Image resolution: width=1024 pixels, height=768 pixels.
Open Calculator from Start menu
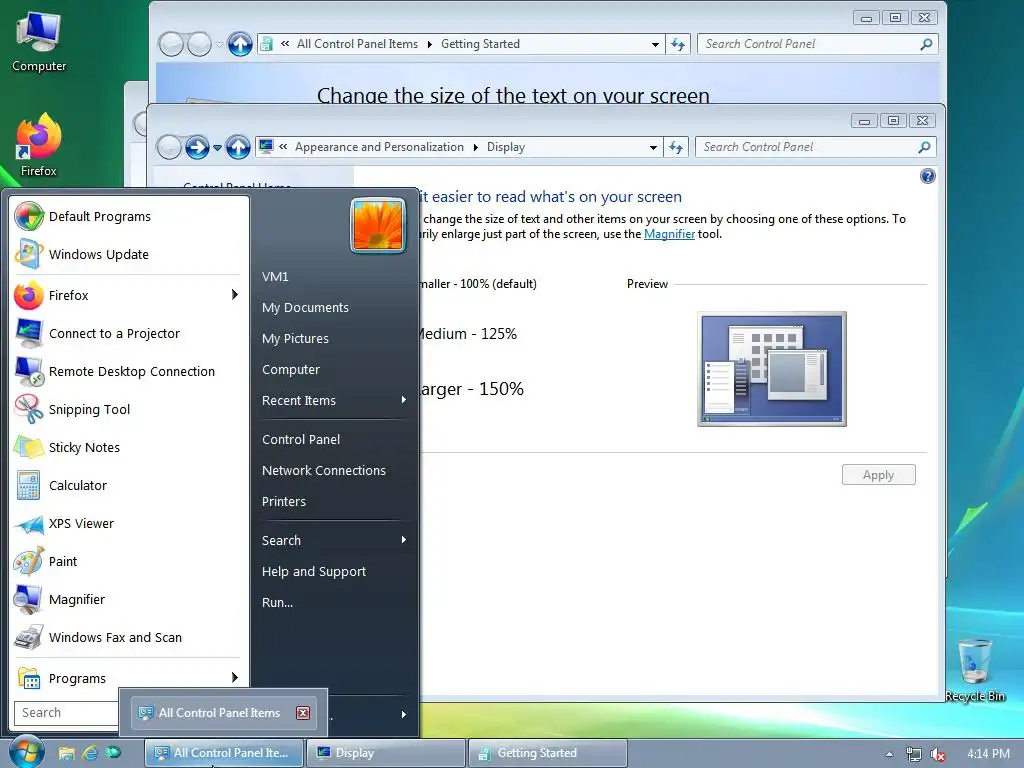[x=127, y=486]
